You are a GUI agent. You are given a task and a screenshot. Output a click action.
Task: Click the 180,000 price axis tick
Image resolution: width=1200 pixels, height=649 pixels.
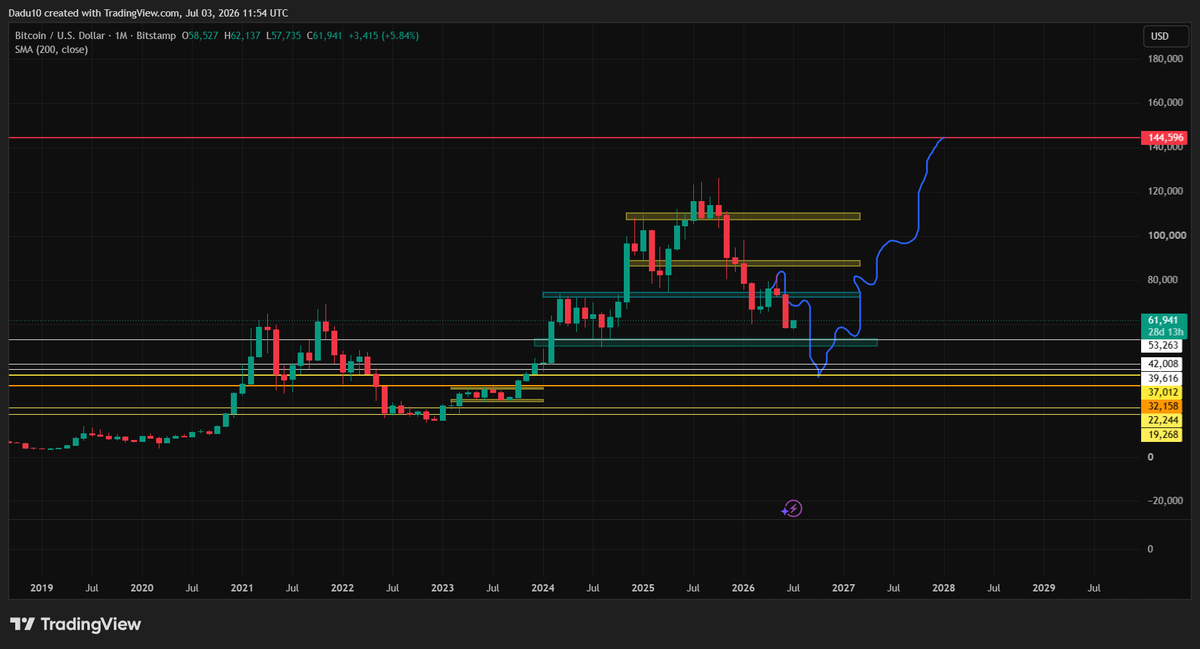click(x=1164, y=59)
